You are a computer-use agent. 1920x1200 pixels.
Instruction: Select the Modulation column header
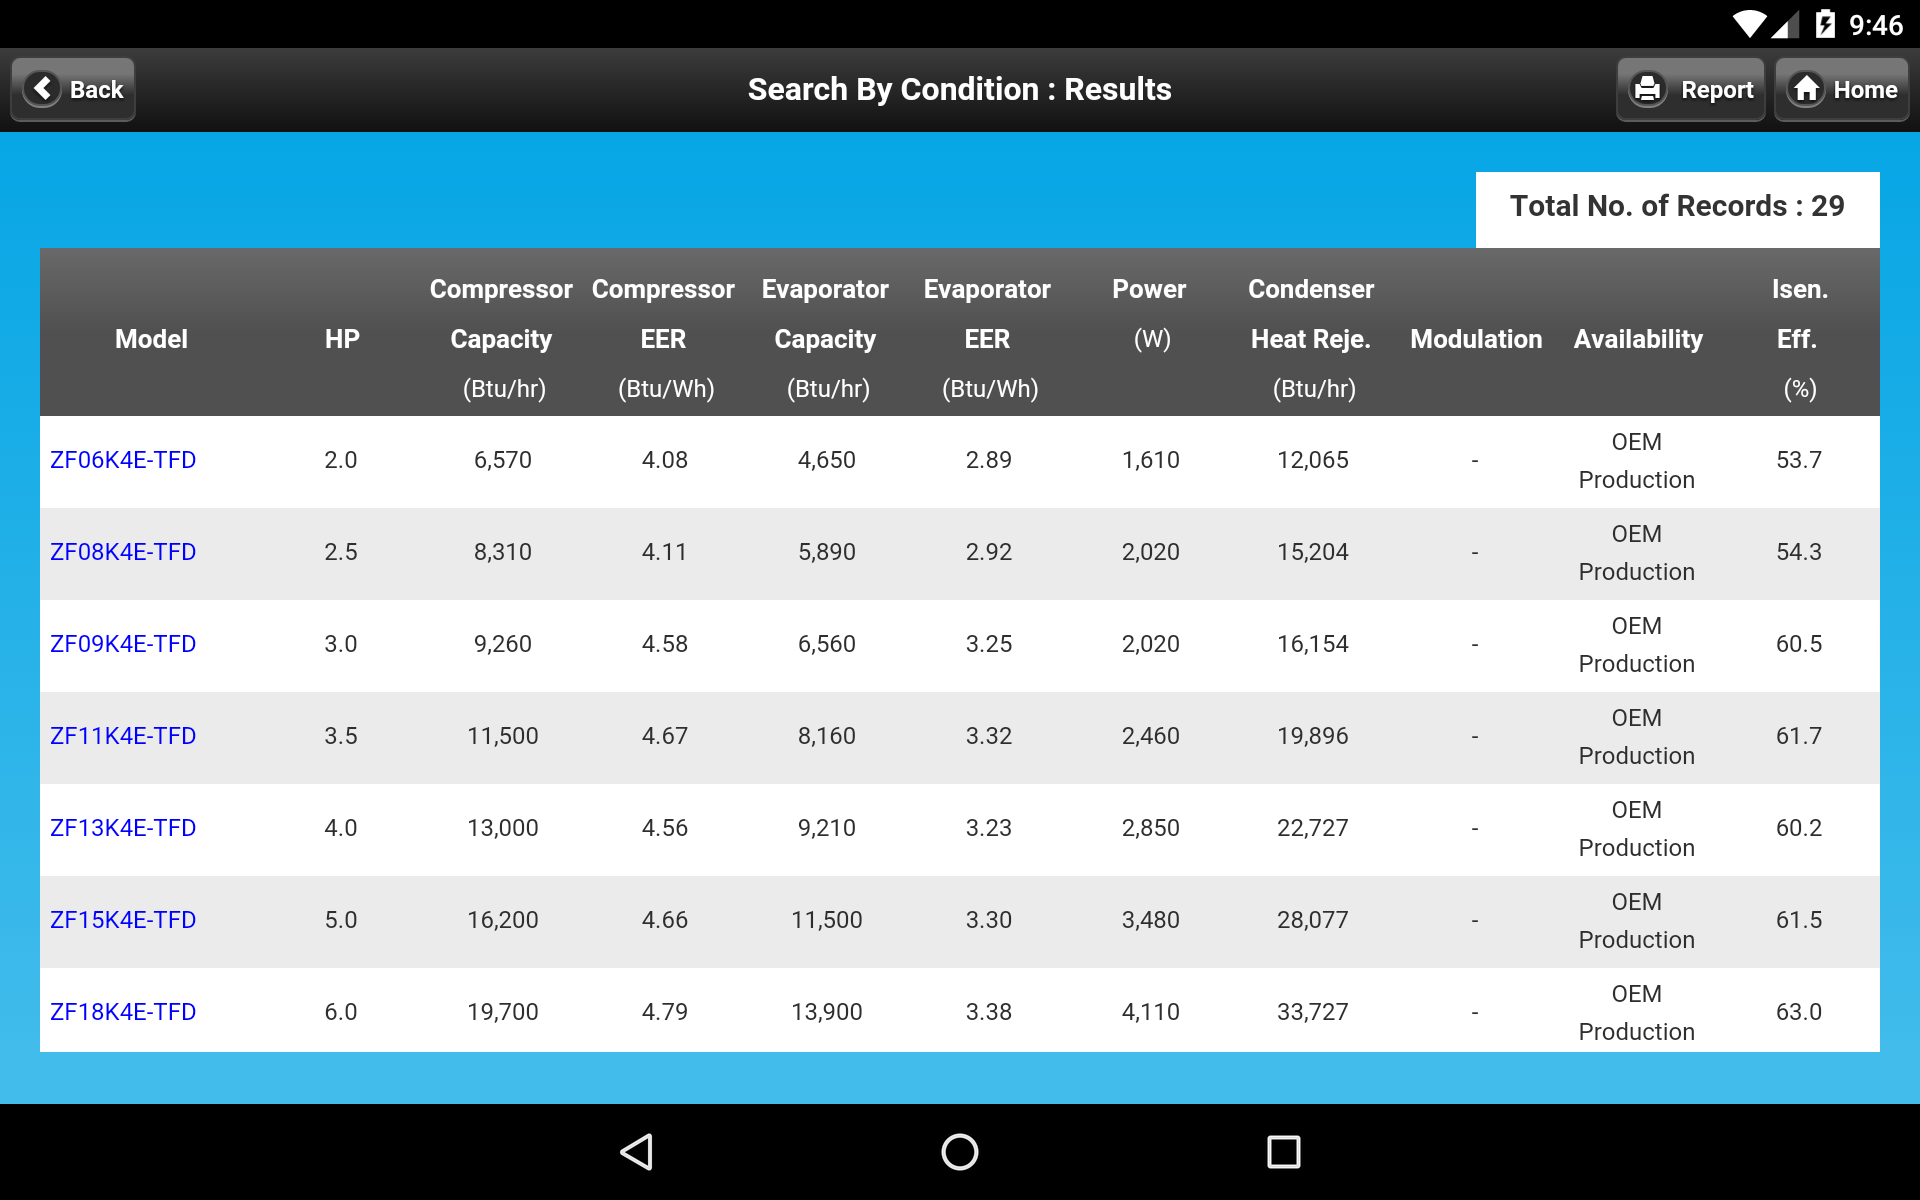point(1476,339)
